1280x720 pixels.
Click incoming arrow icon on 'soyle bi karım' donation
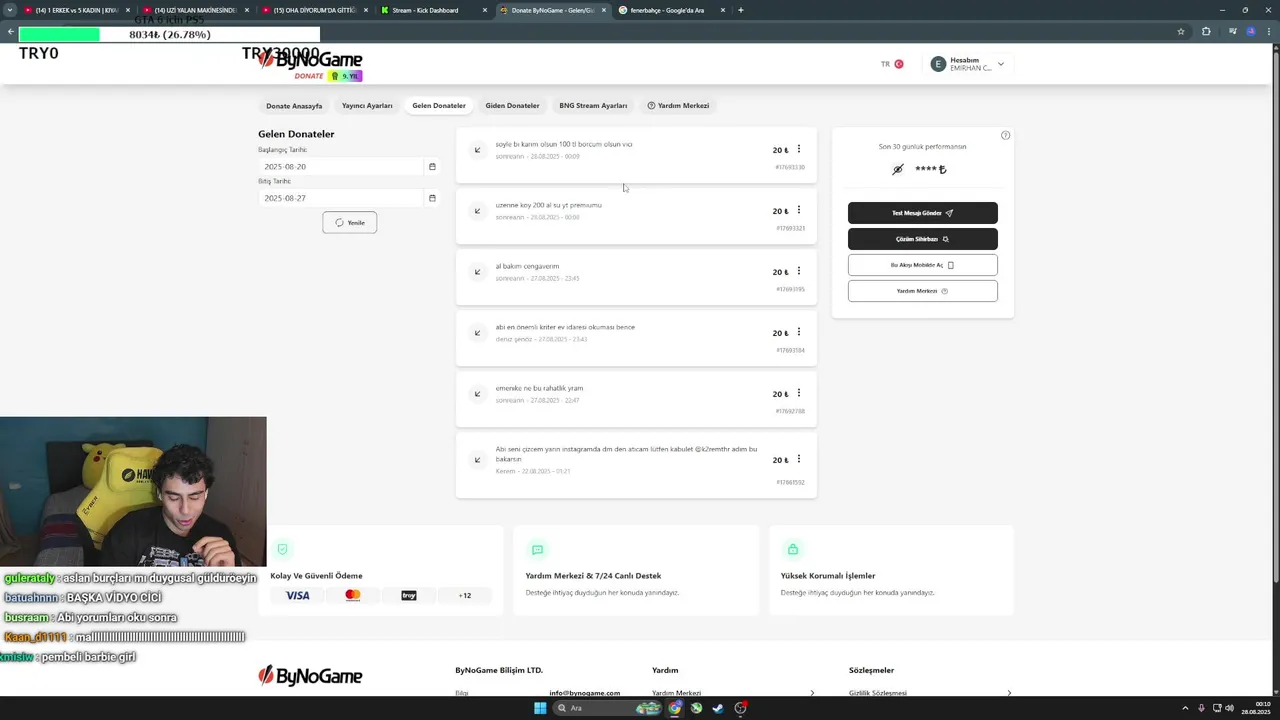click(477, 150)
